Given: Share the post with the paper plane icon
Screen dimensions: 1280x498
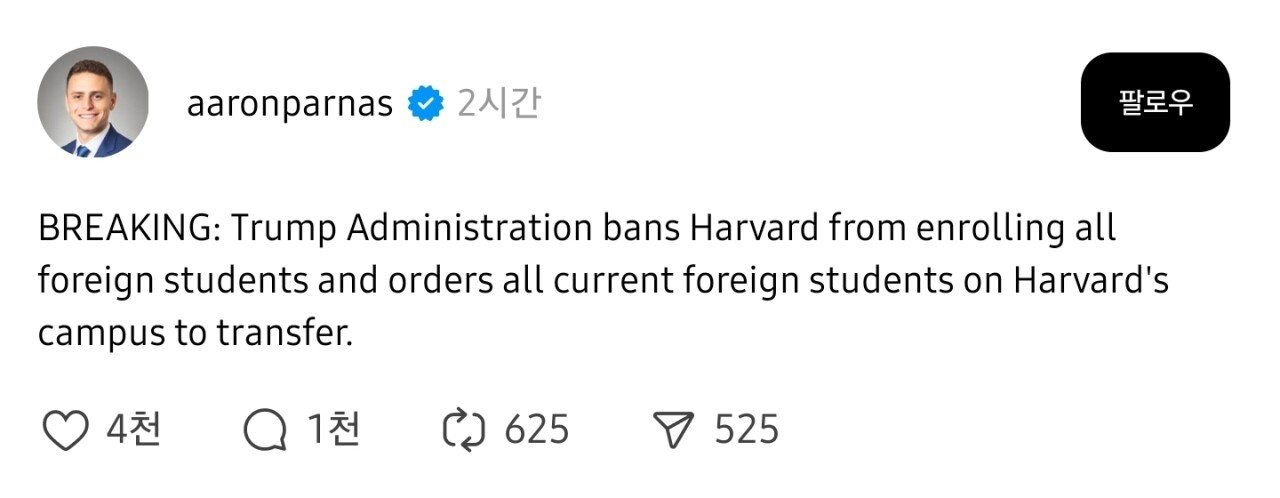Looking at the screenshot, I should tap(672, 431).
